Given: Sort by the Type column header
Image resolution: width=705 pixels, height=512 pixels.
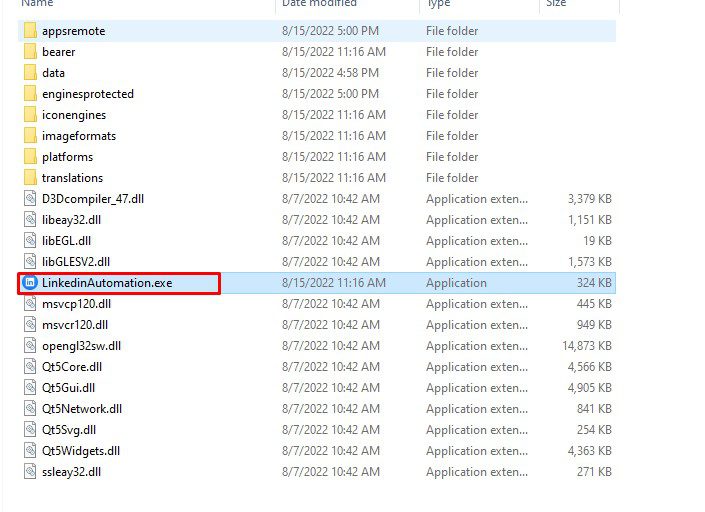Looking at the screenshot, I should pos(439,3).
